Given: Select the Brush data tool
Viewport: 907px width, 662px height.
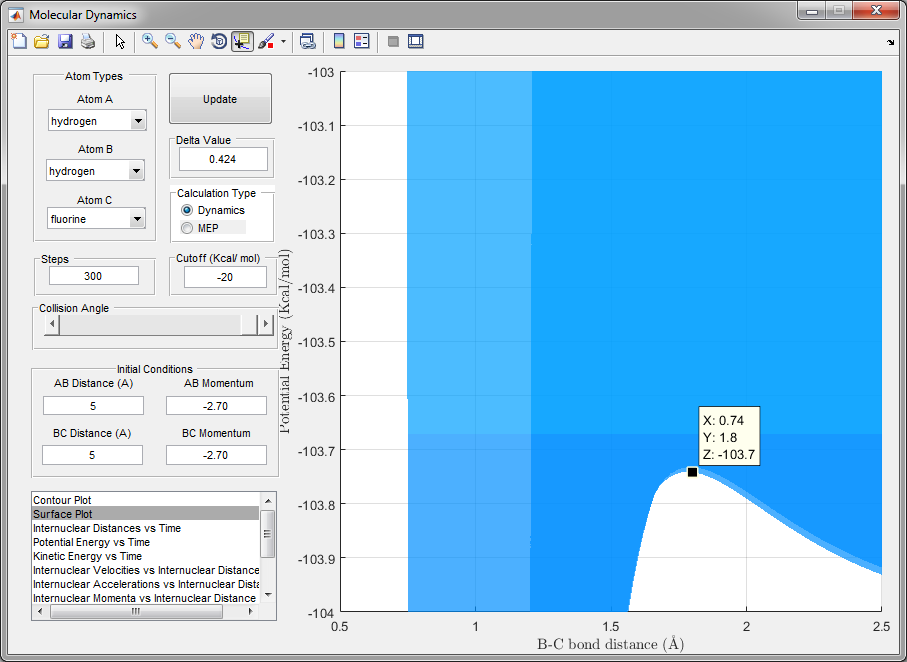Looking at the screenshot, I should [x=266, y=41].
